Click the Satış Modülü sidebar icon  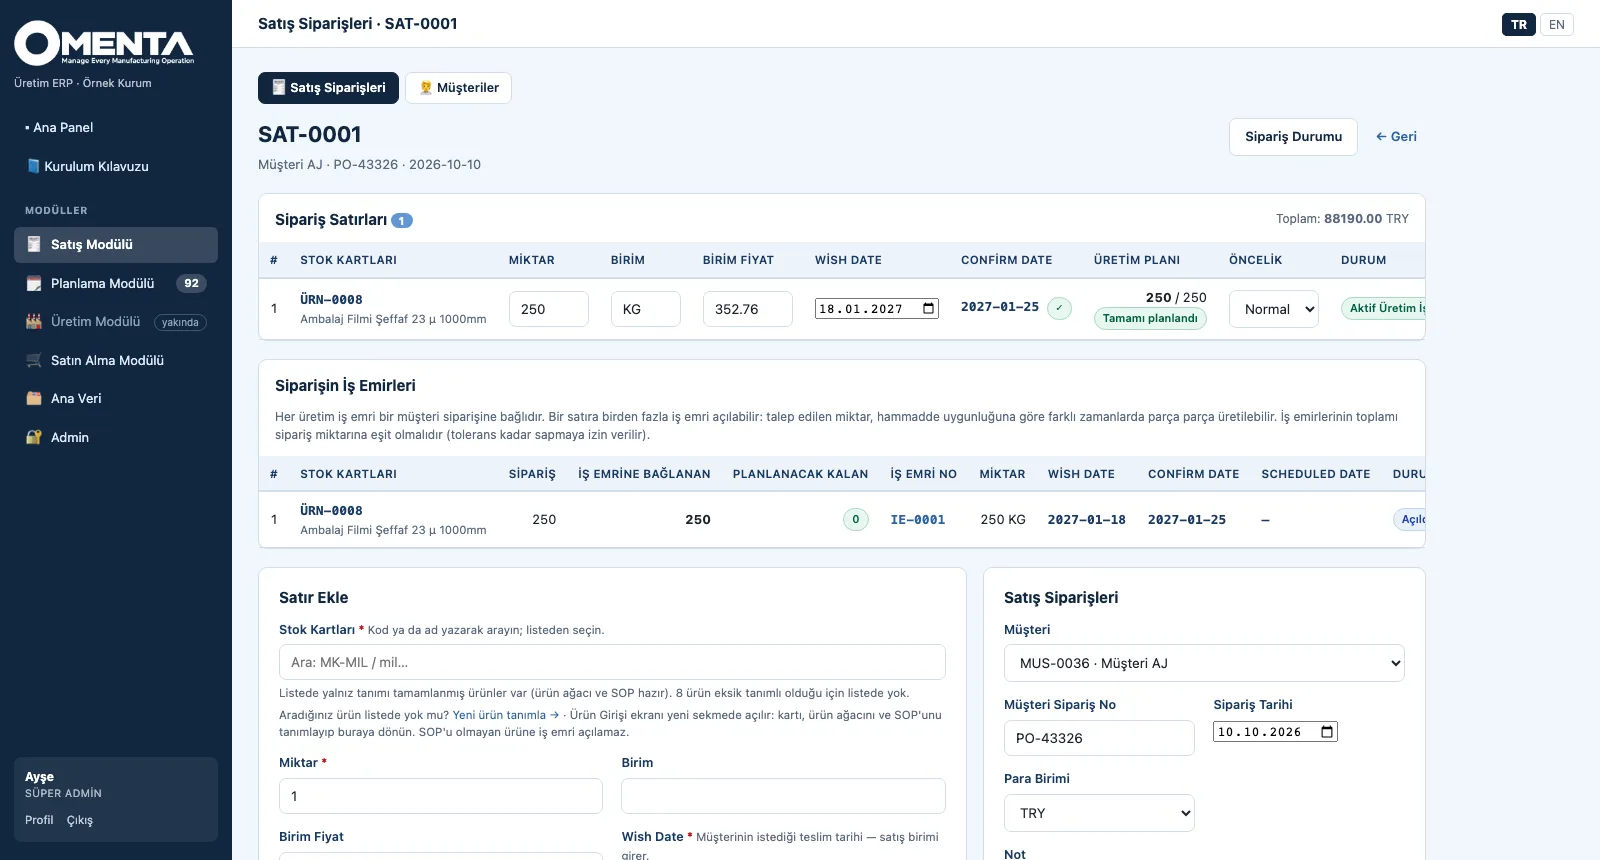[34, 244]
